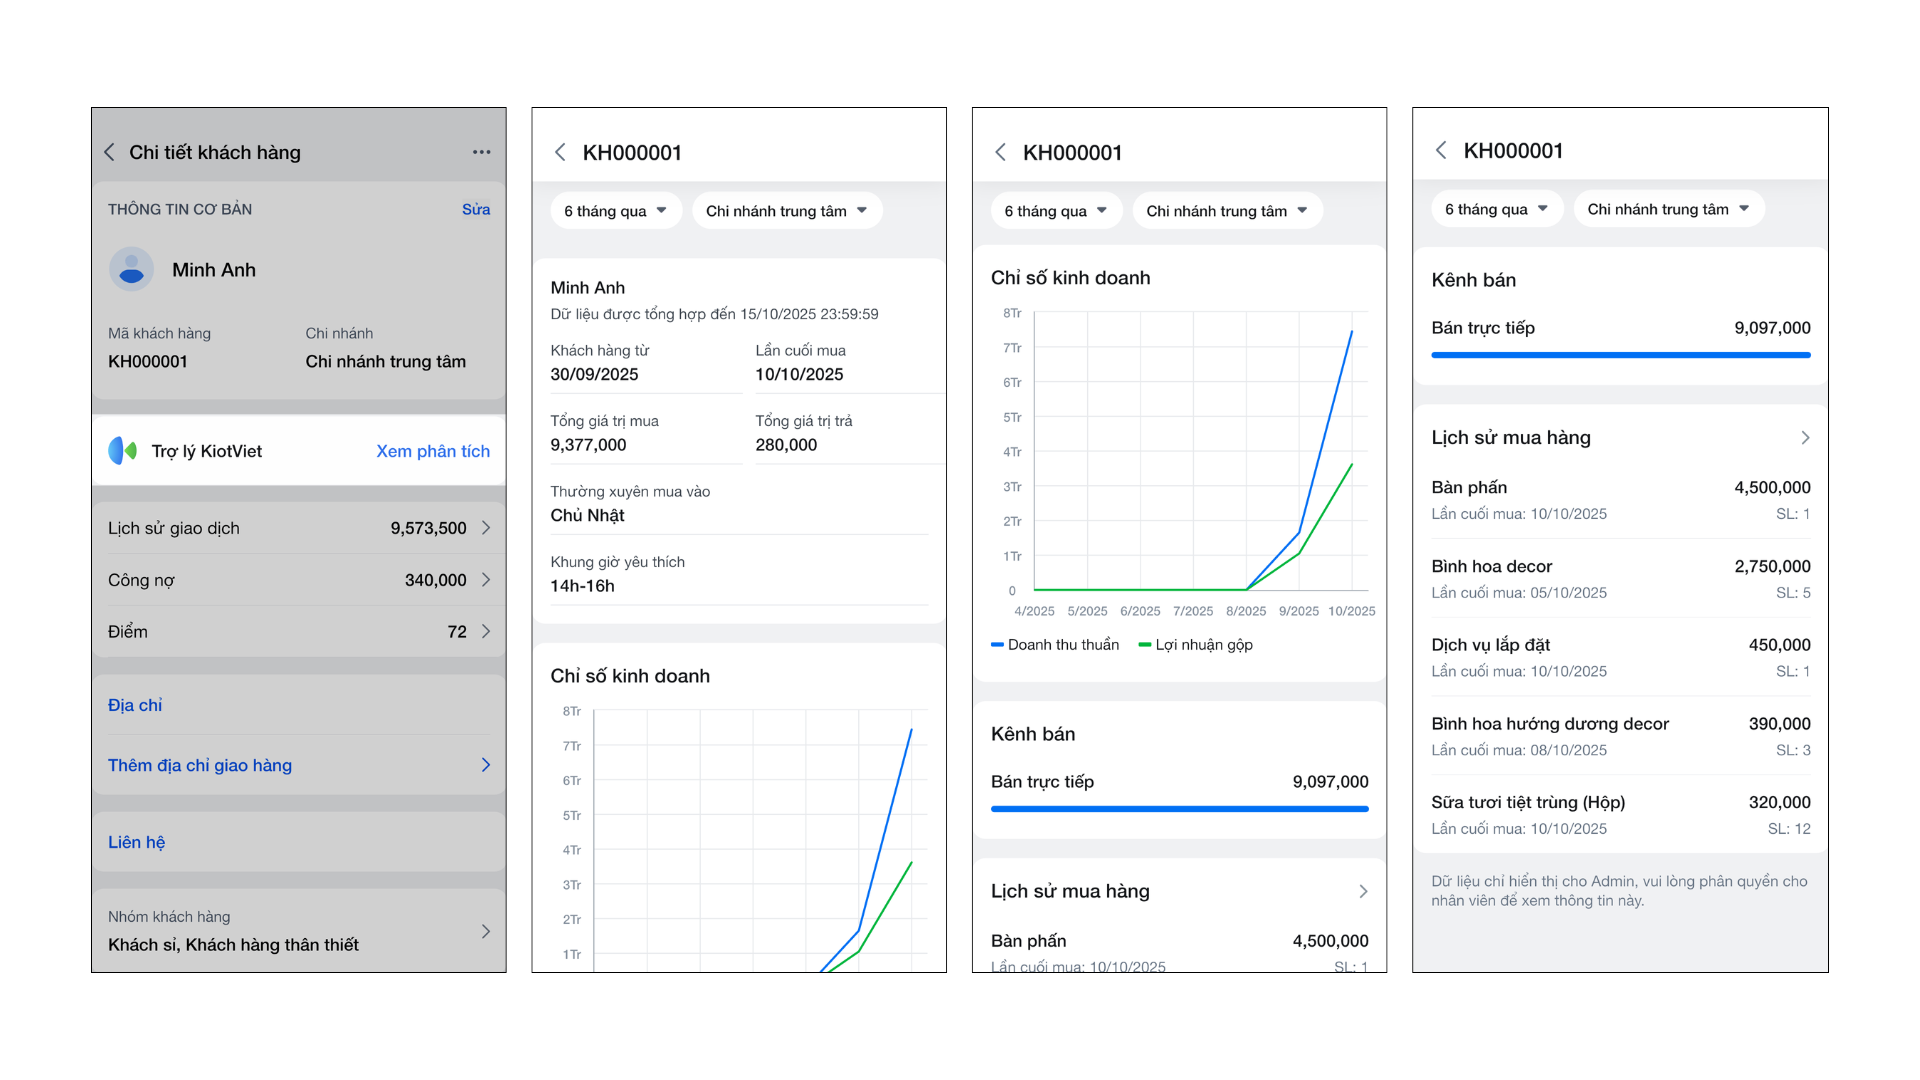The width and height of the screenshot is (1920, 1080).
Task: Click Sửa link in Thông tin cơ bản
Action: 476,209
